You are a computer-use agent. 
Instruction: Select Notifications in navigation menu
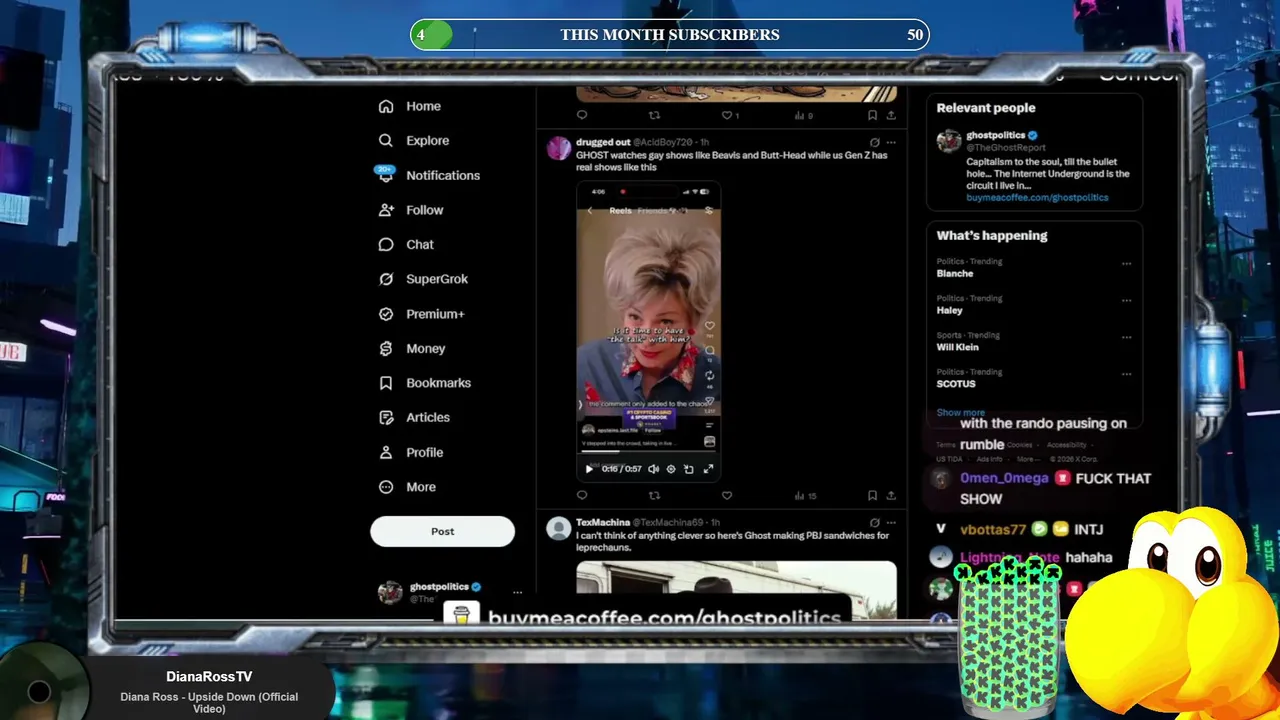coord(443,175)
